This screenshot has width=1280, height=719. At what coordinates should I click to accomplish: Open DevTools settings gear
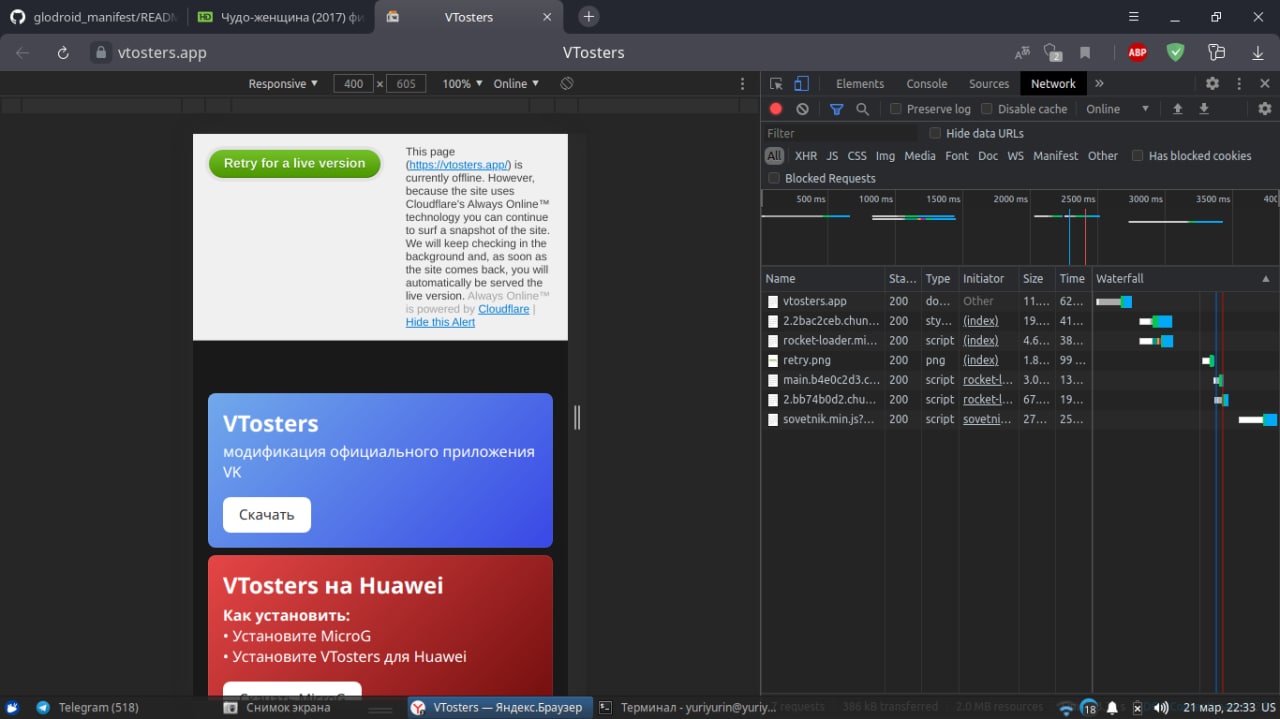tap(1212, 84)
